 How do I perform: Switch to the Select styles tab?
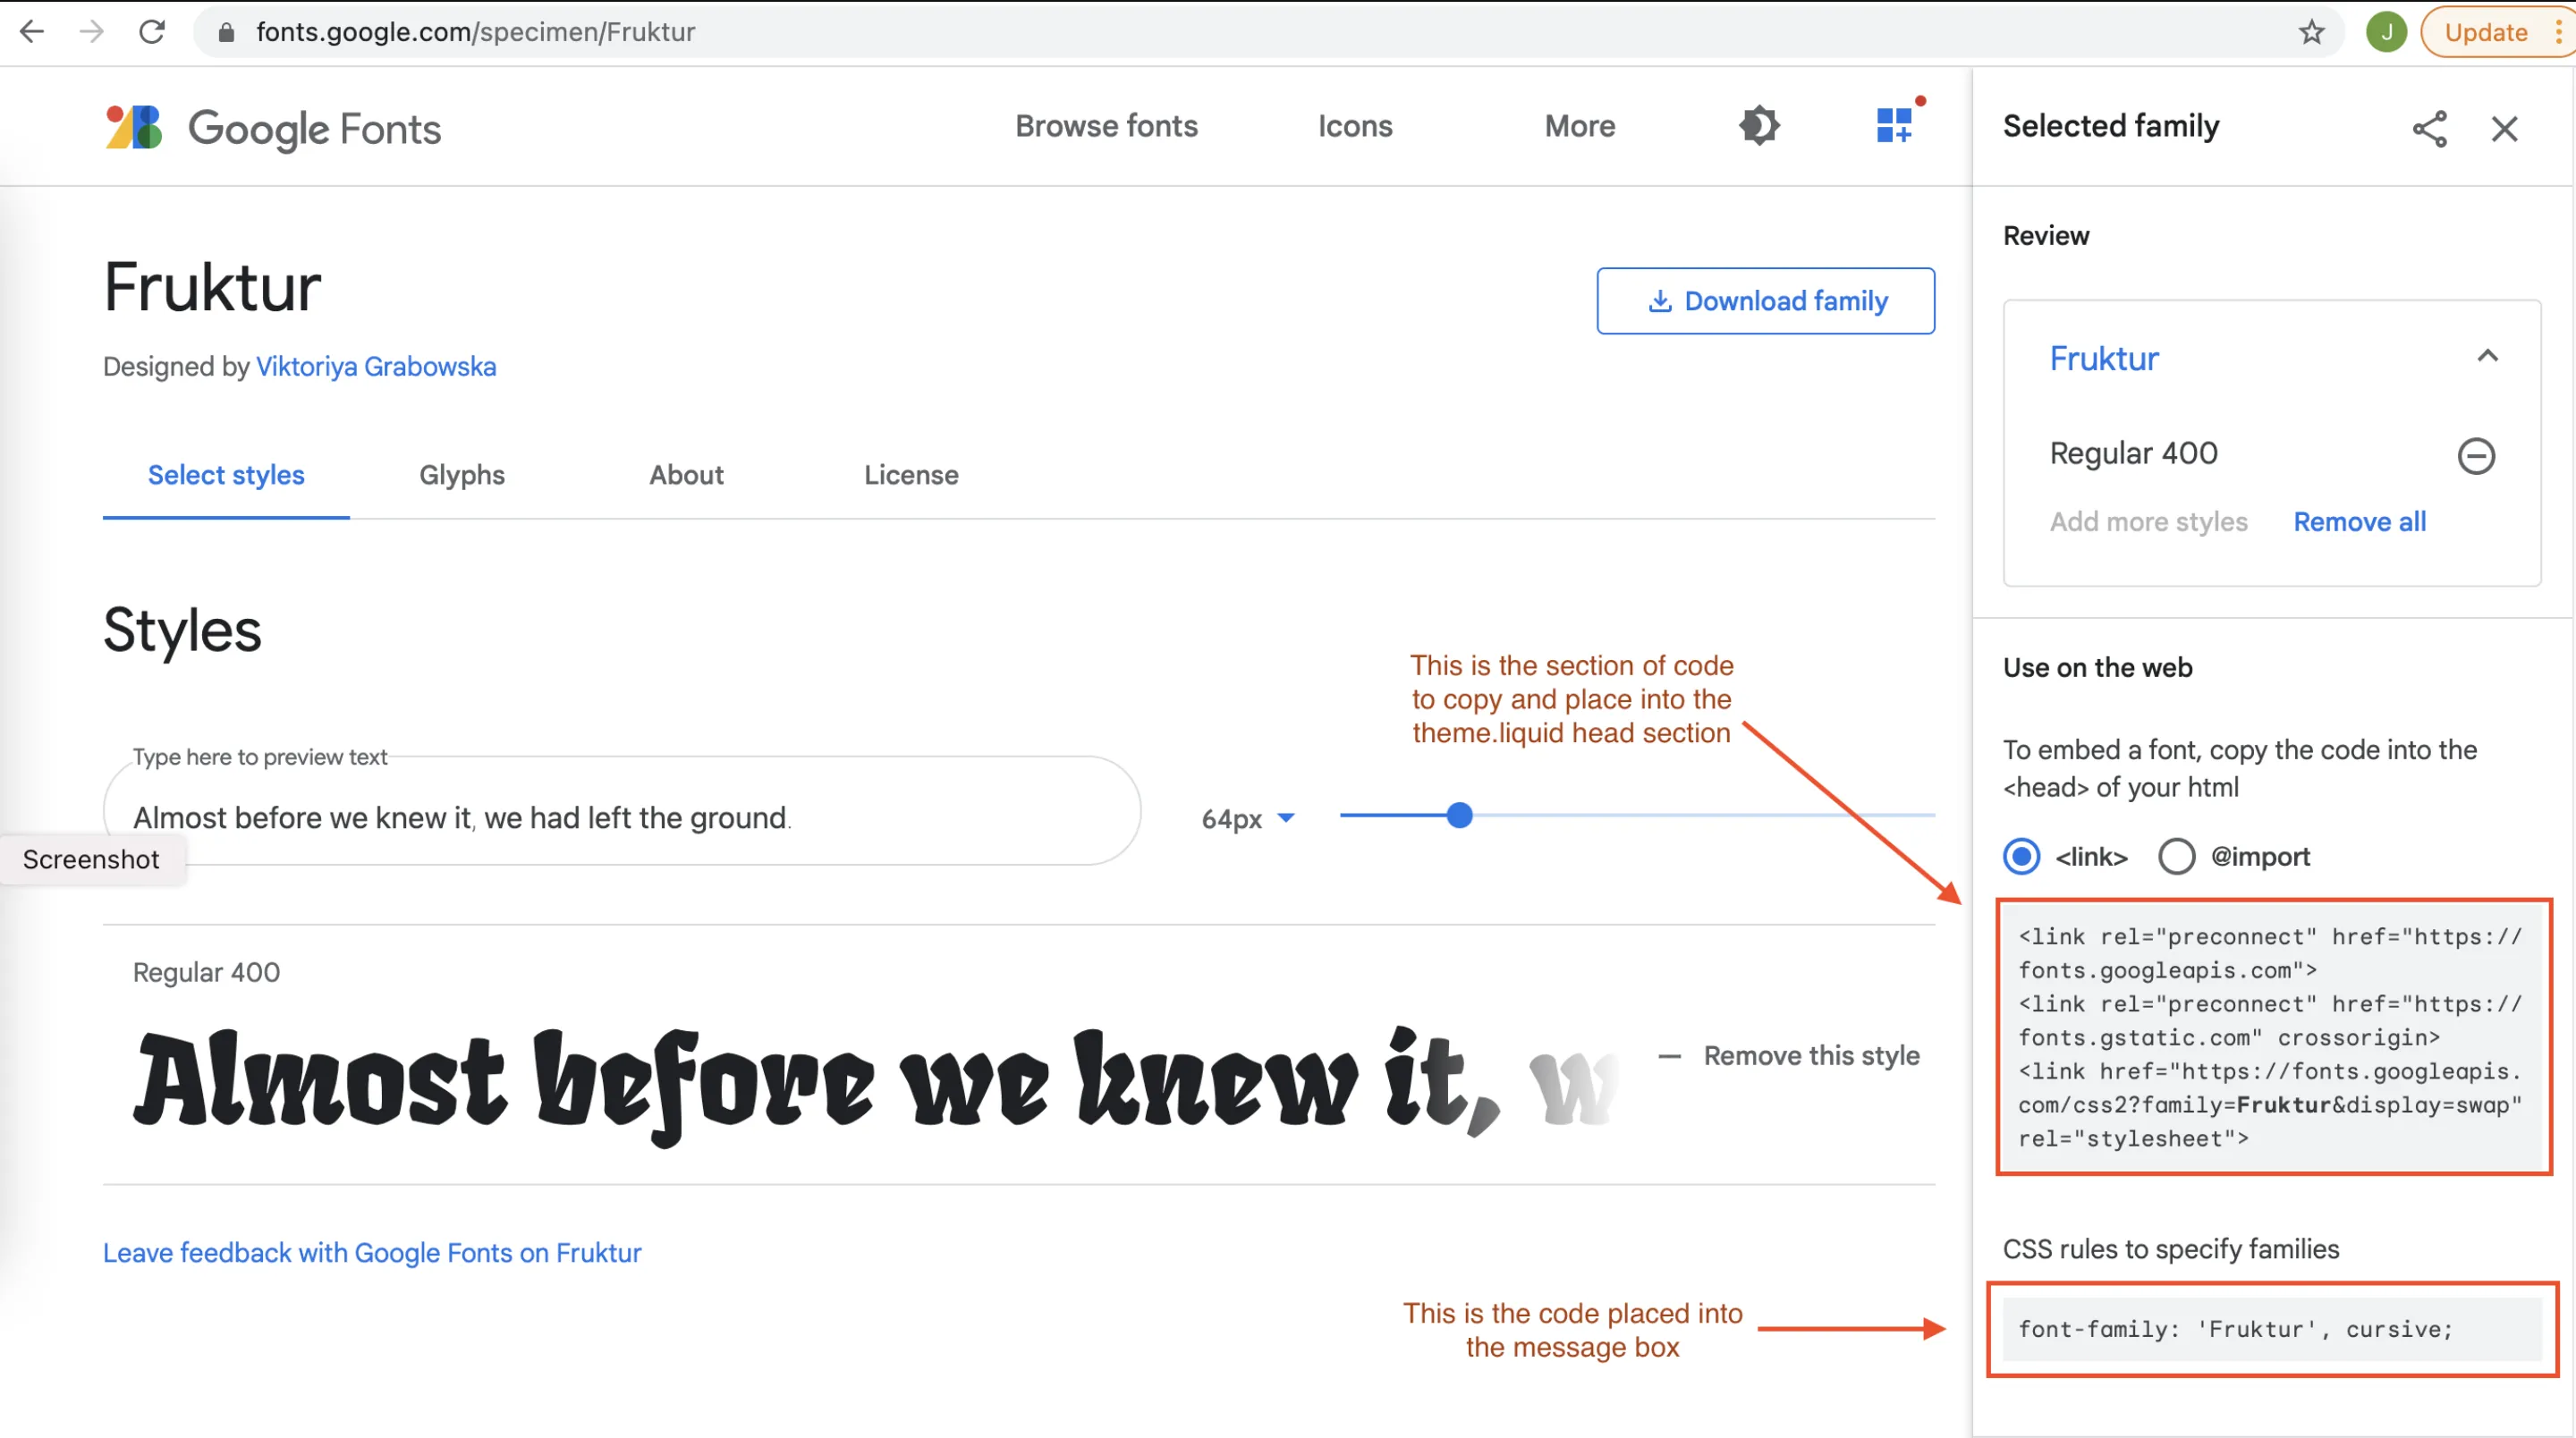(x=226, y=475)
